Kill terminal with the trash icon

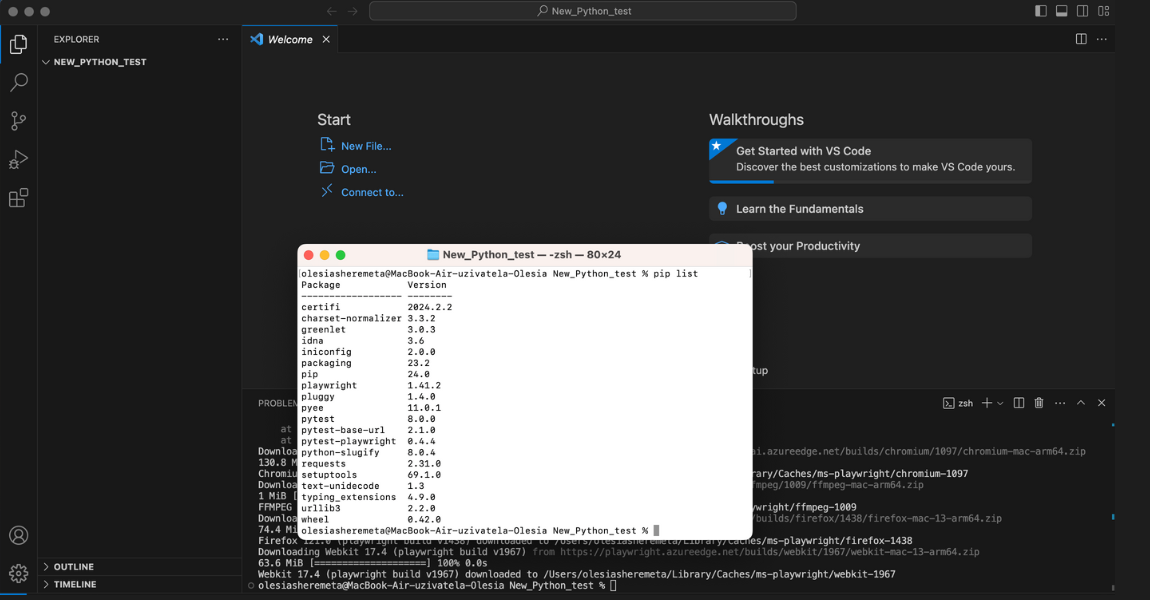(1039, 403)
